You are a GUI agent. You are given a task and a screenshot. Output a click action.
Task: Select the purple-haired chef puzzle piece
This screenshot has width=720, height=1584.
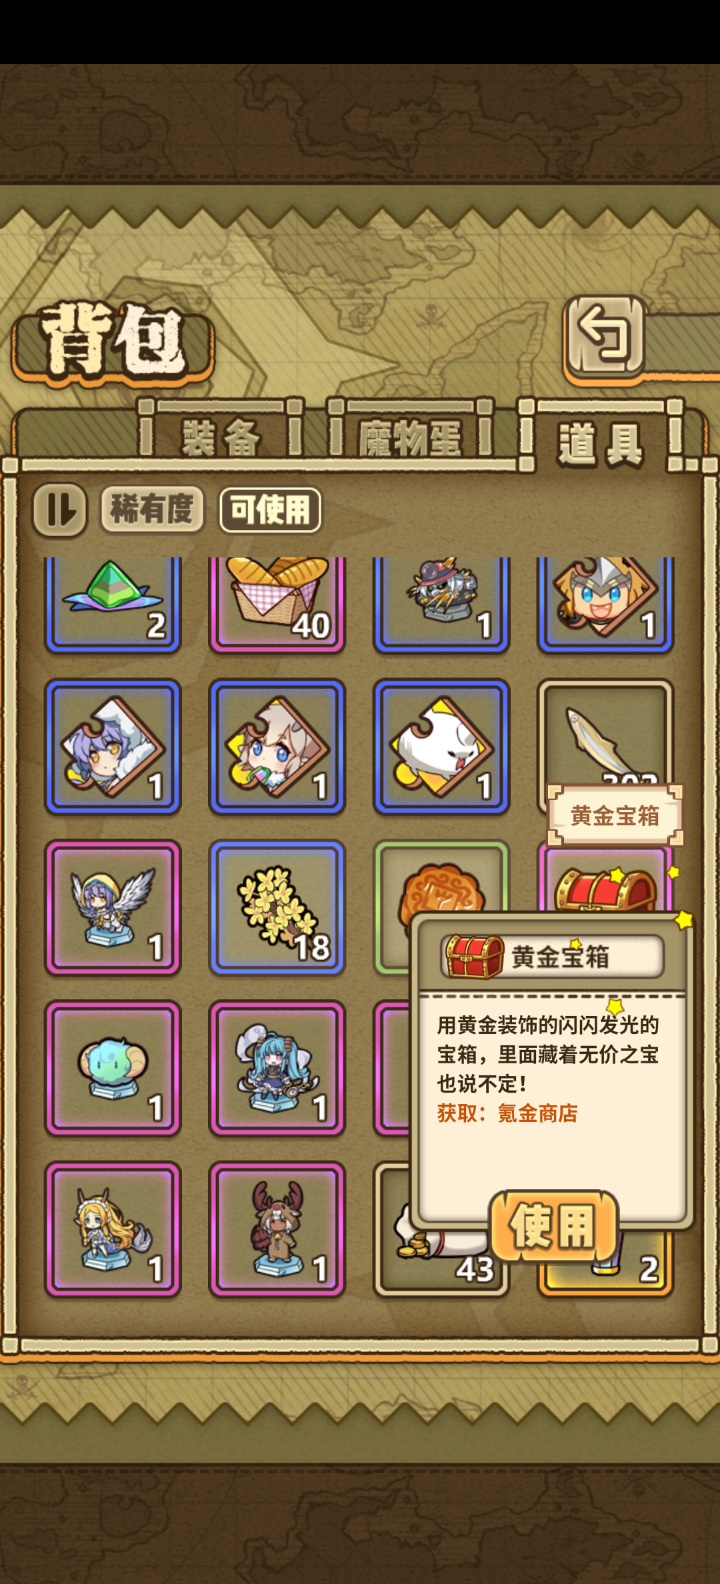(113, 747)
